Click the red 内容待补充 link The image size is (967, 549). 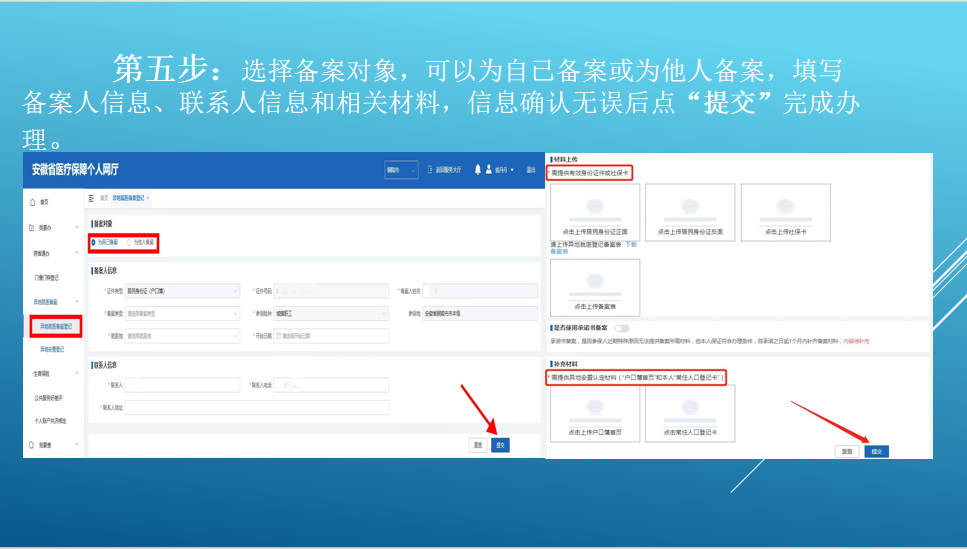(x=857, y=341)
